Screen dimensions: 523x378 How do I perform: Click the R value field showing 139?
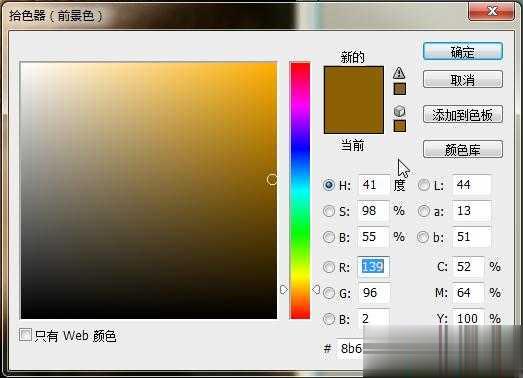coord(374,267)
